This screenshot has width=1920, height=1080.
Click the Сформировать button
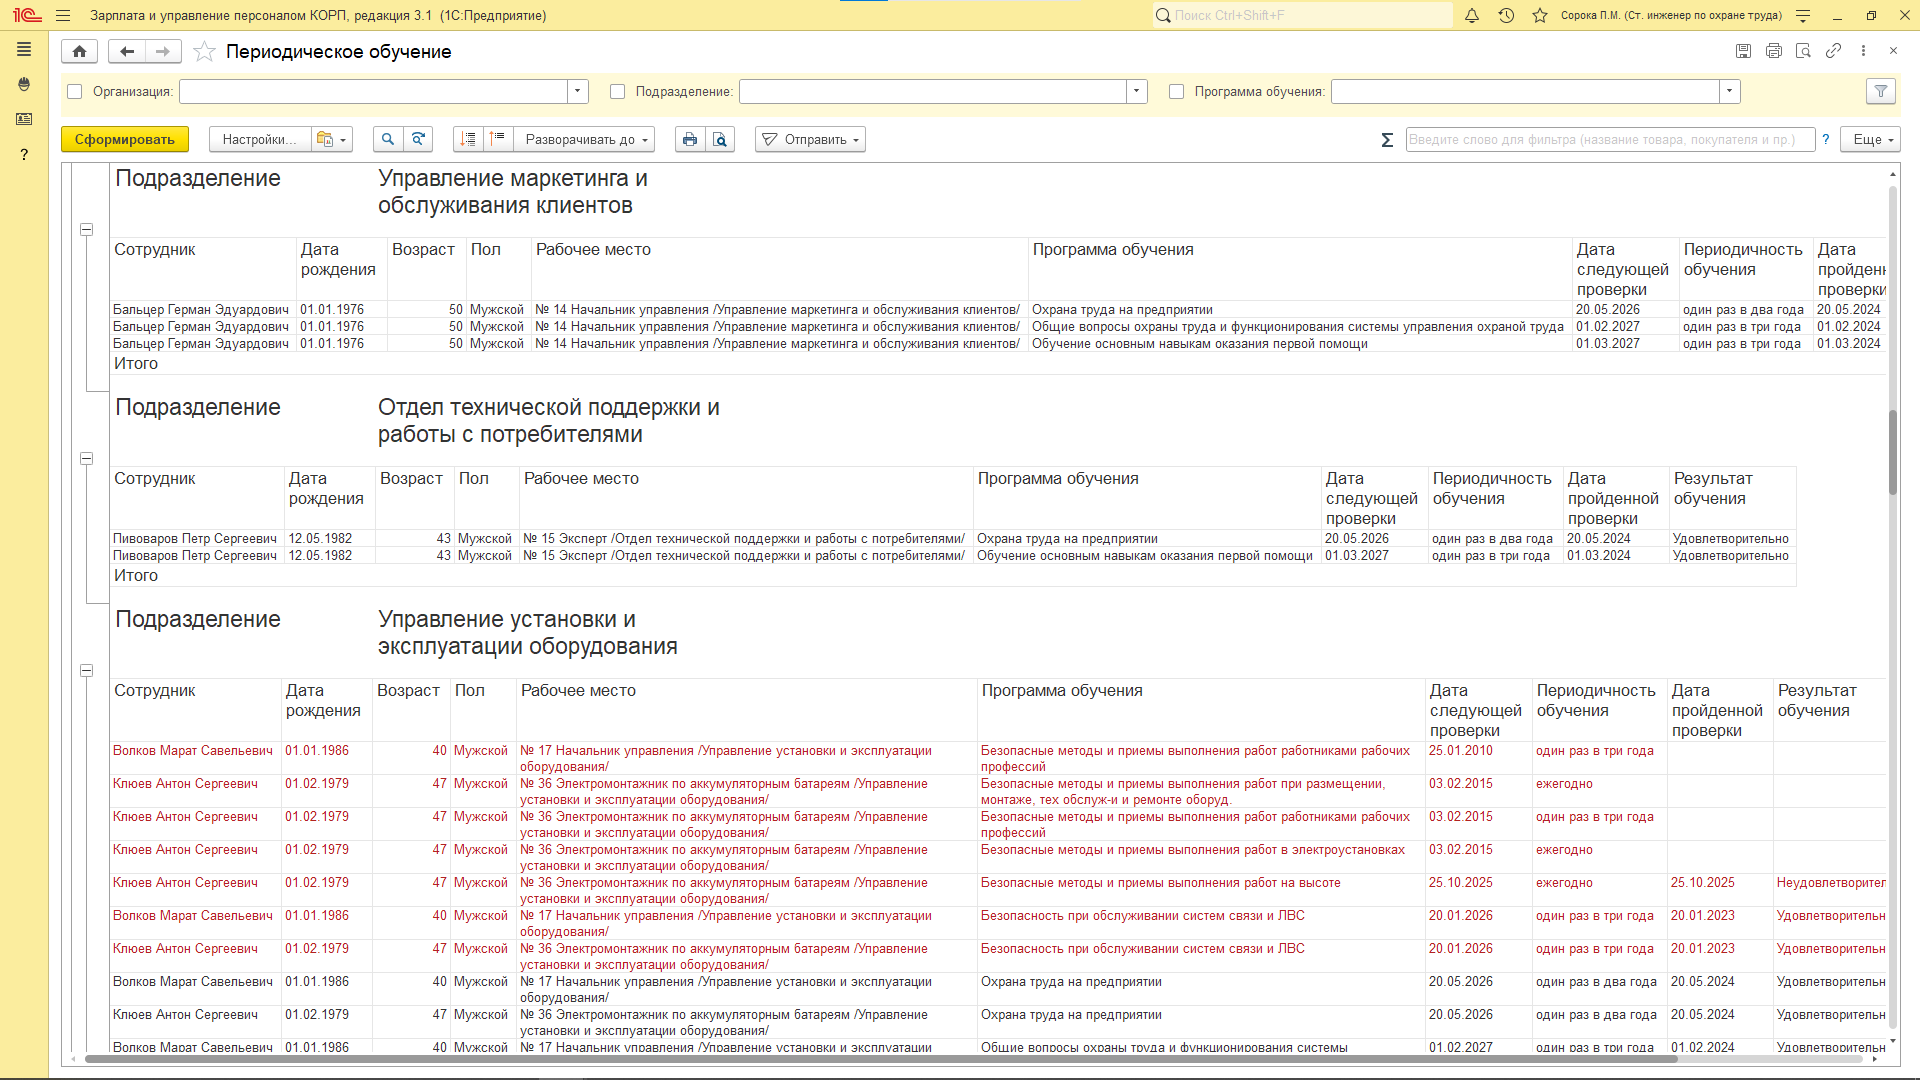tap(125, 140)
